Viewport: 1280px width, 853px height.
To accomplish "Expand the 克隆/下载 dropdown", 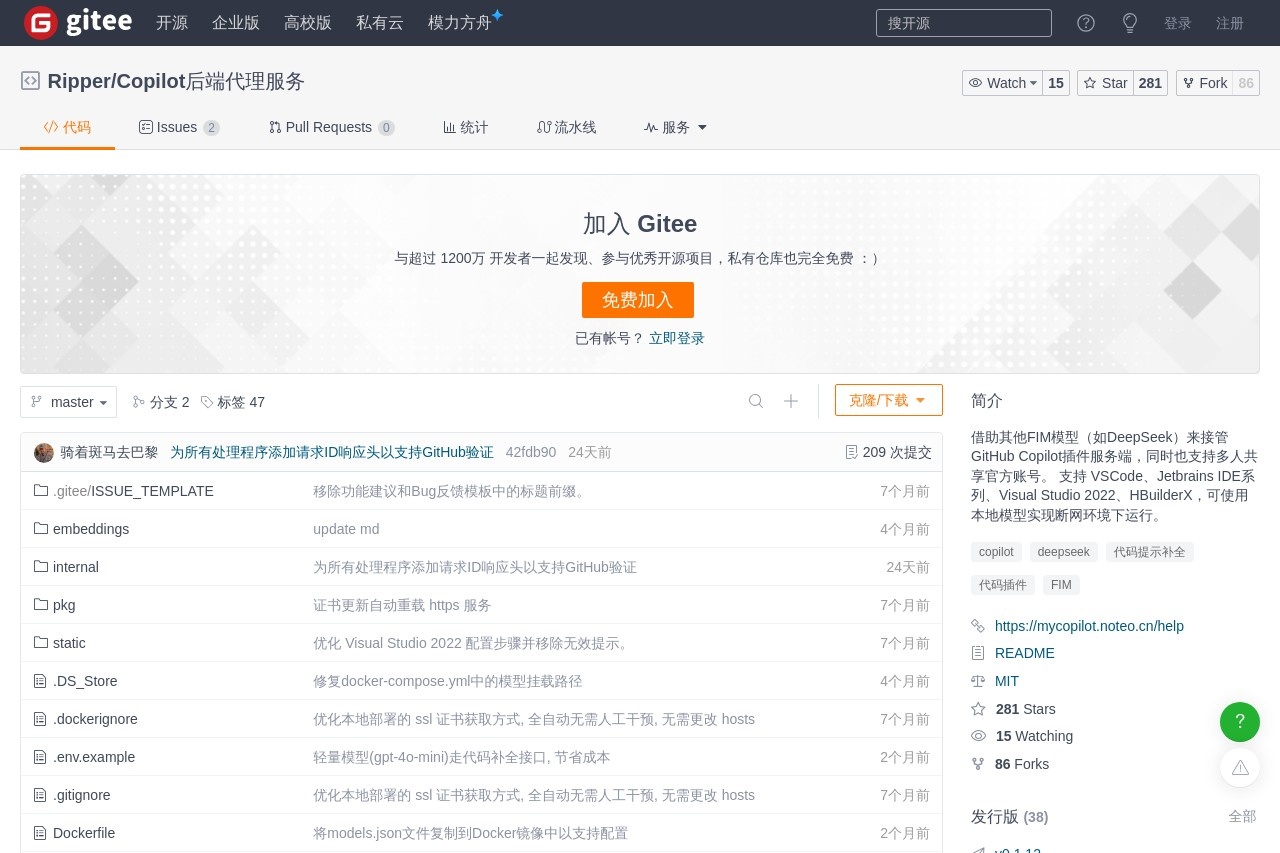I will pyautogui.click(x=889, y=400).
